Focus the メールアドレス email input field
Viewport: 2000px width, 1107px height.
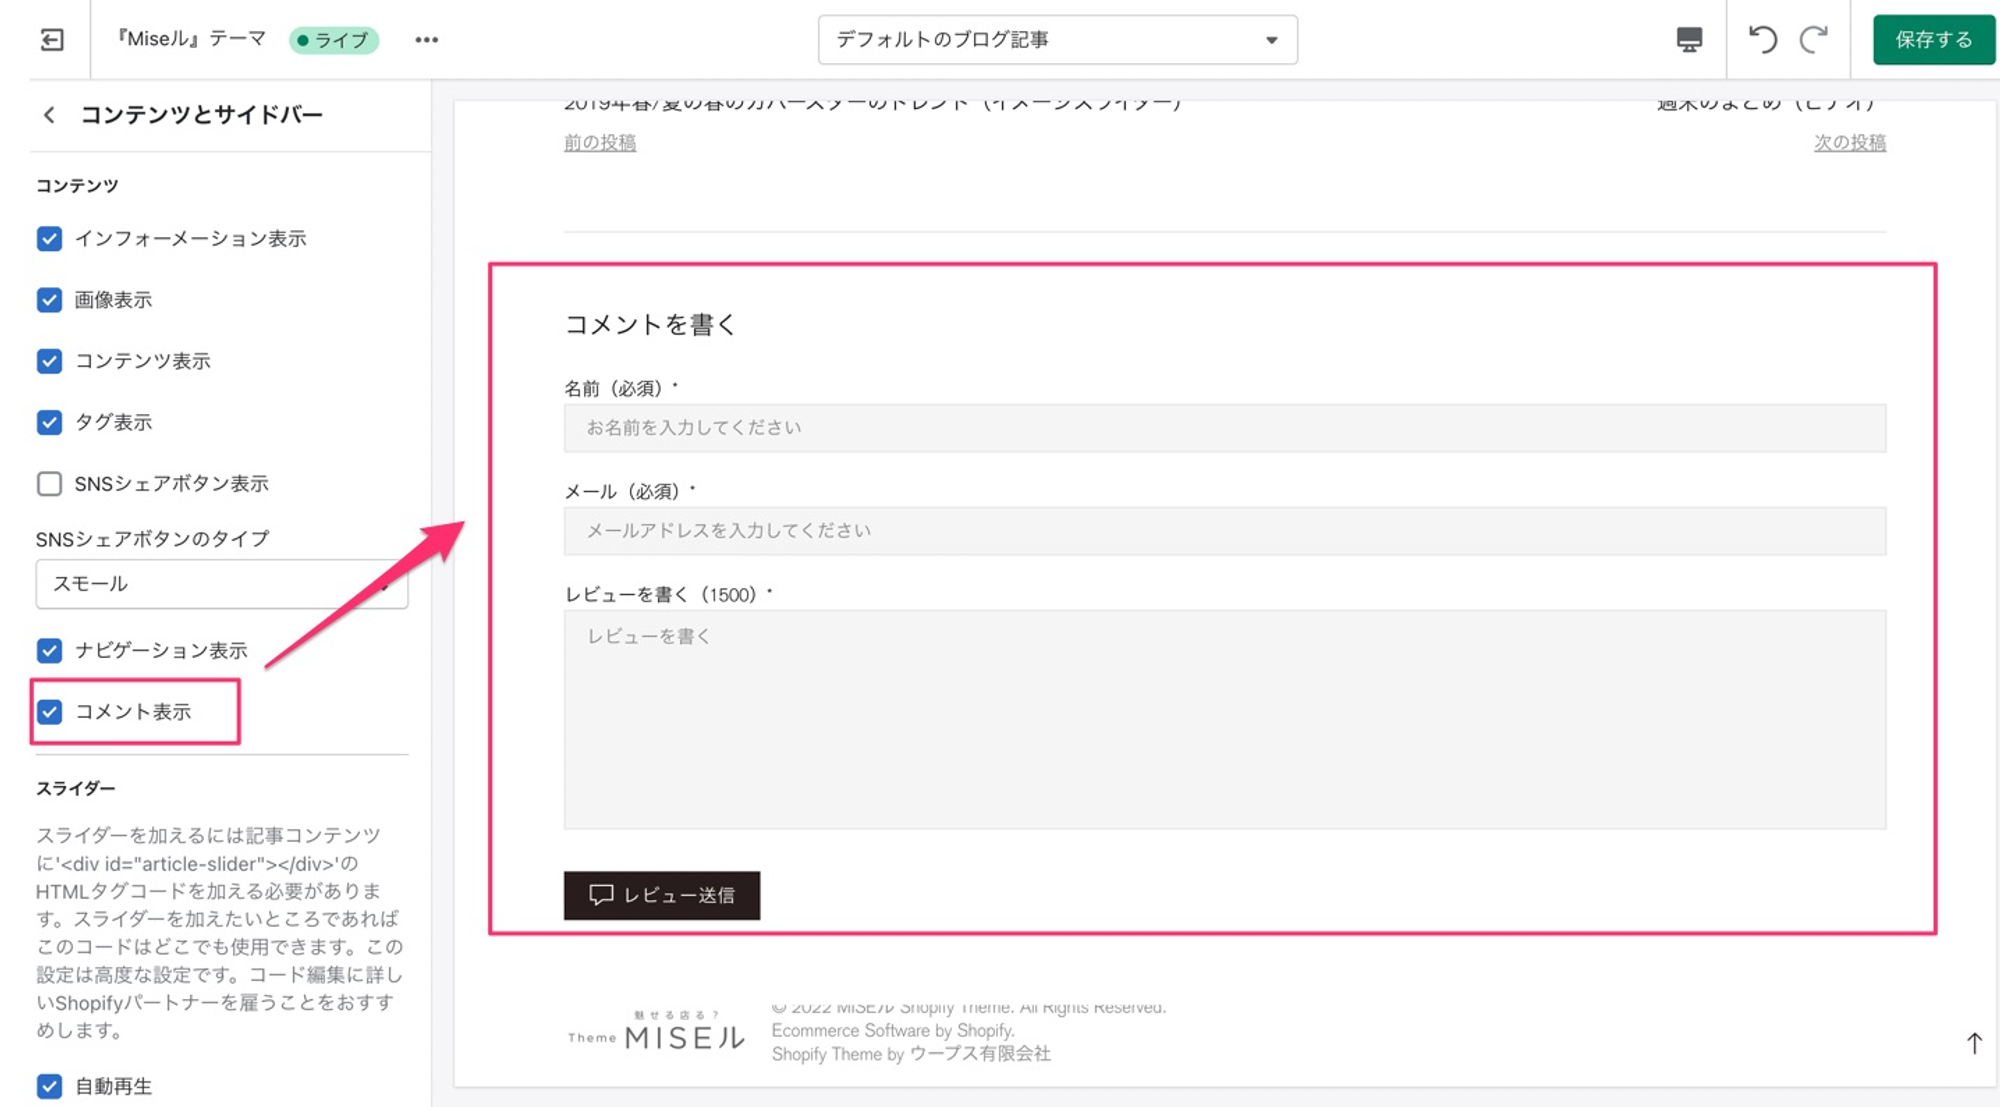click(1225, 531)
